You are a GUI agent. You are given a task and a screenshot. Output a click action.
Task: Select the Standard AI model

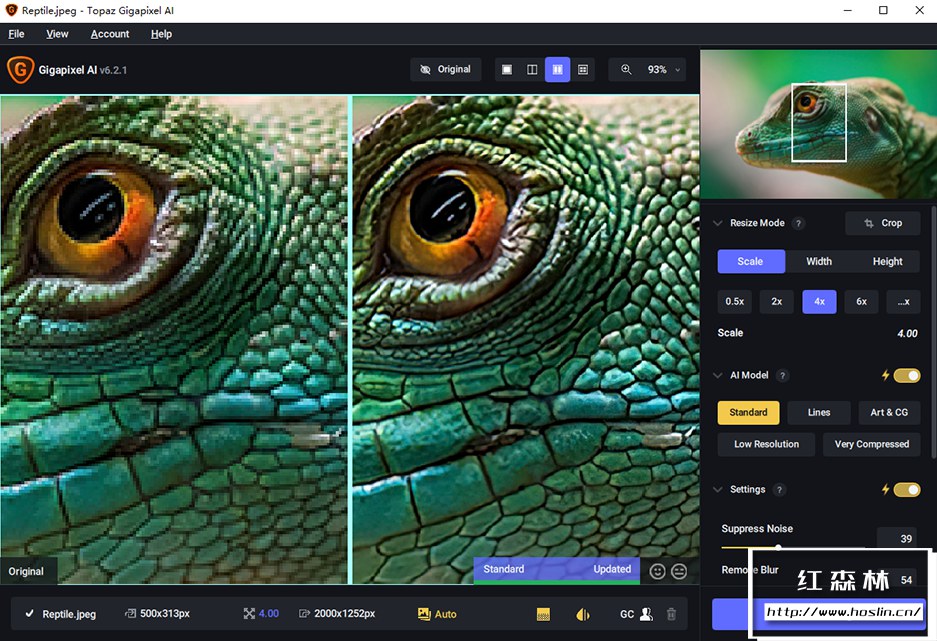[x=748, y=412]
